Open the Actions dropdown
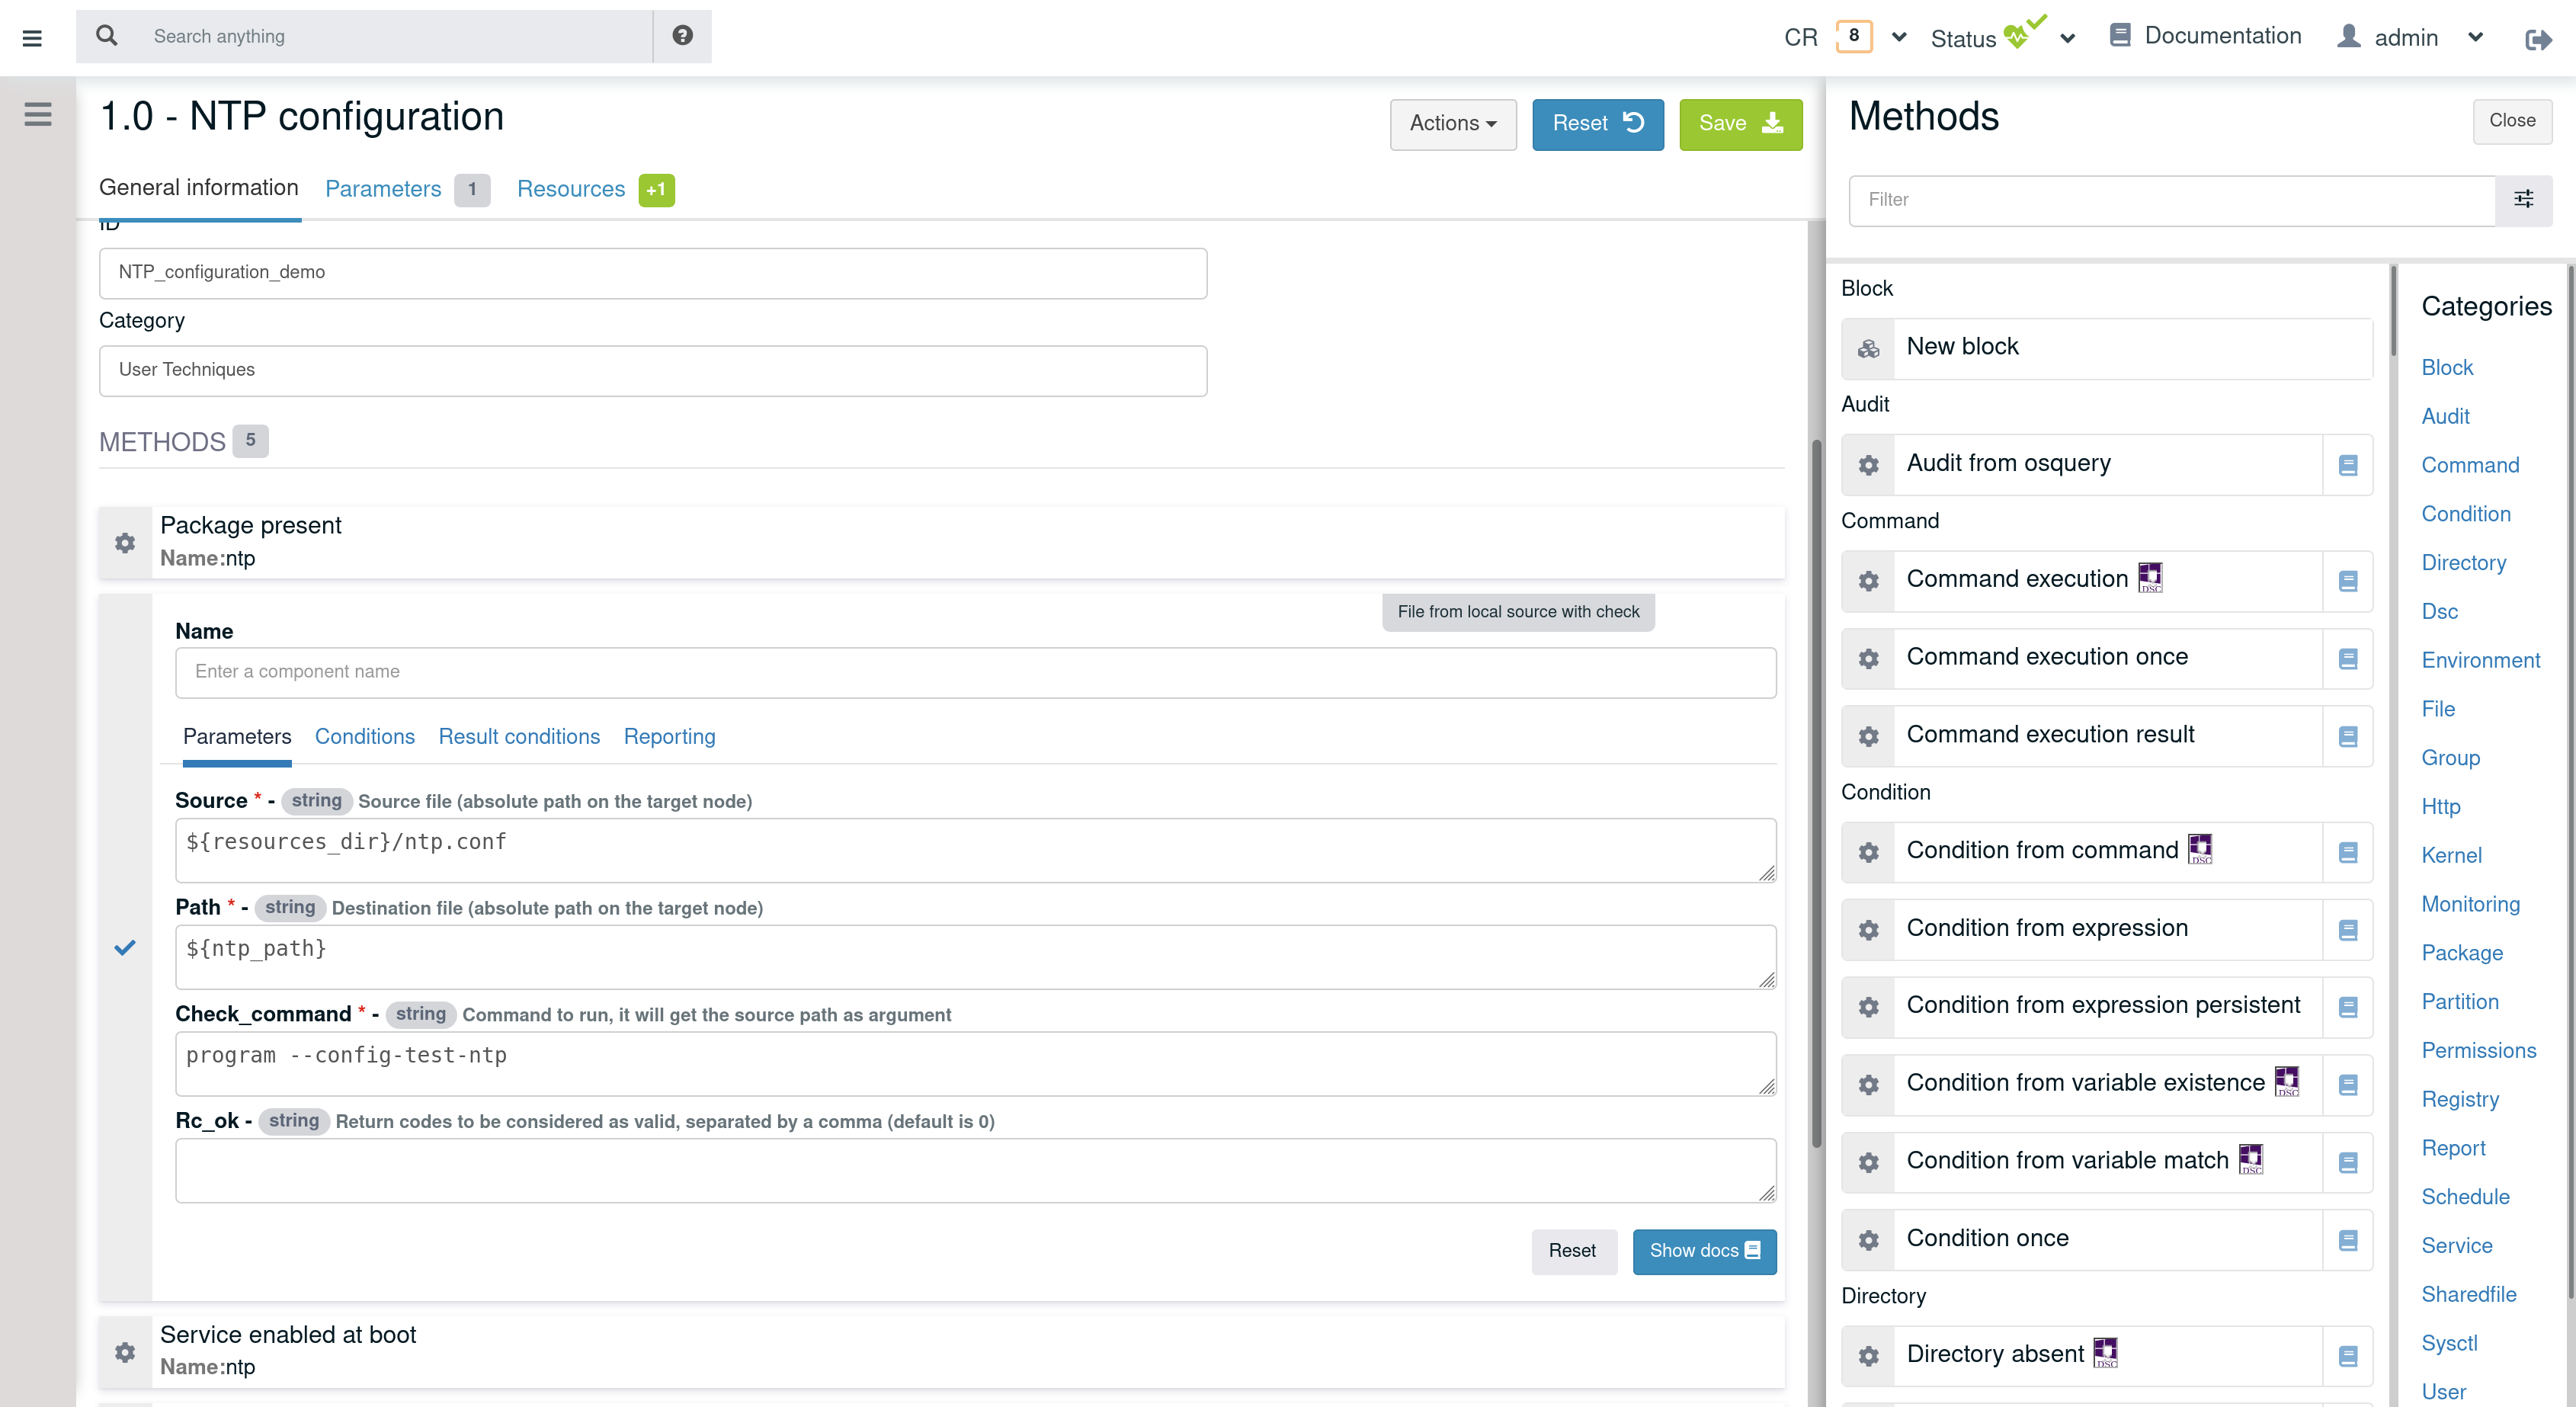 tap(1452, 124)
